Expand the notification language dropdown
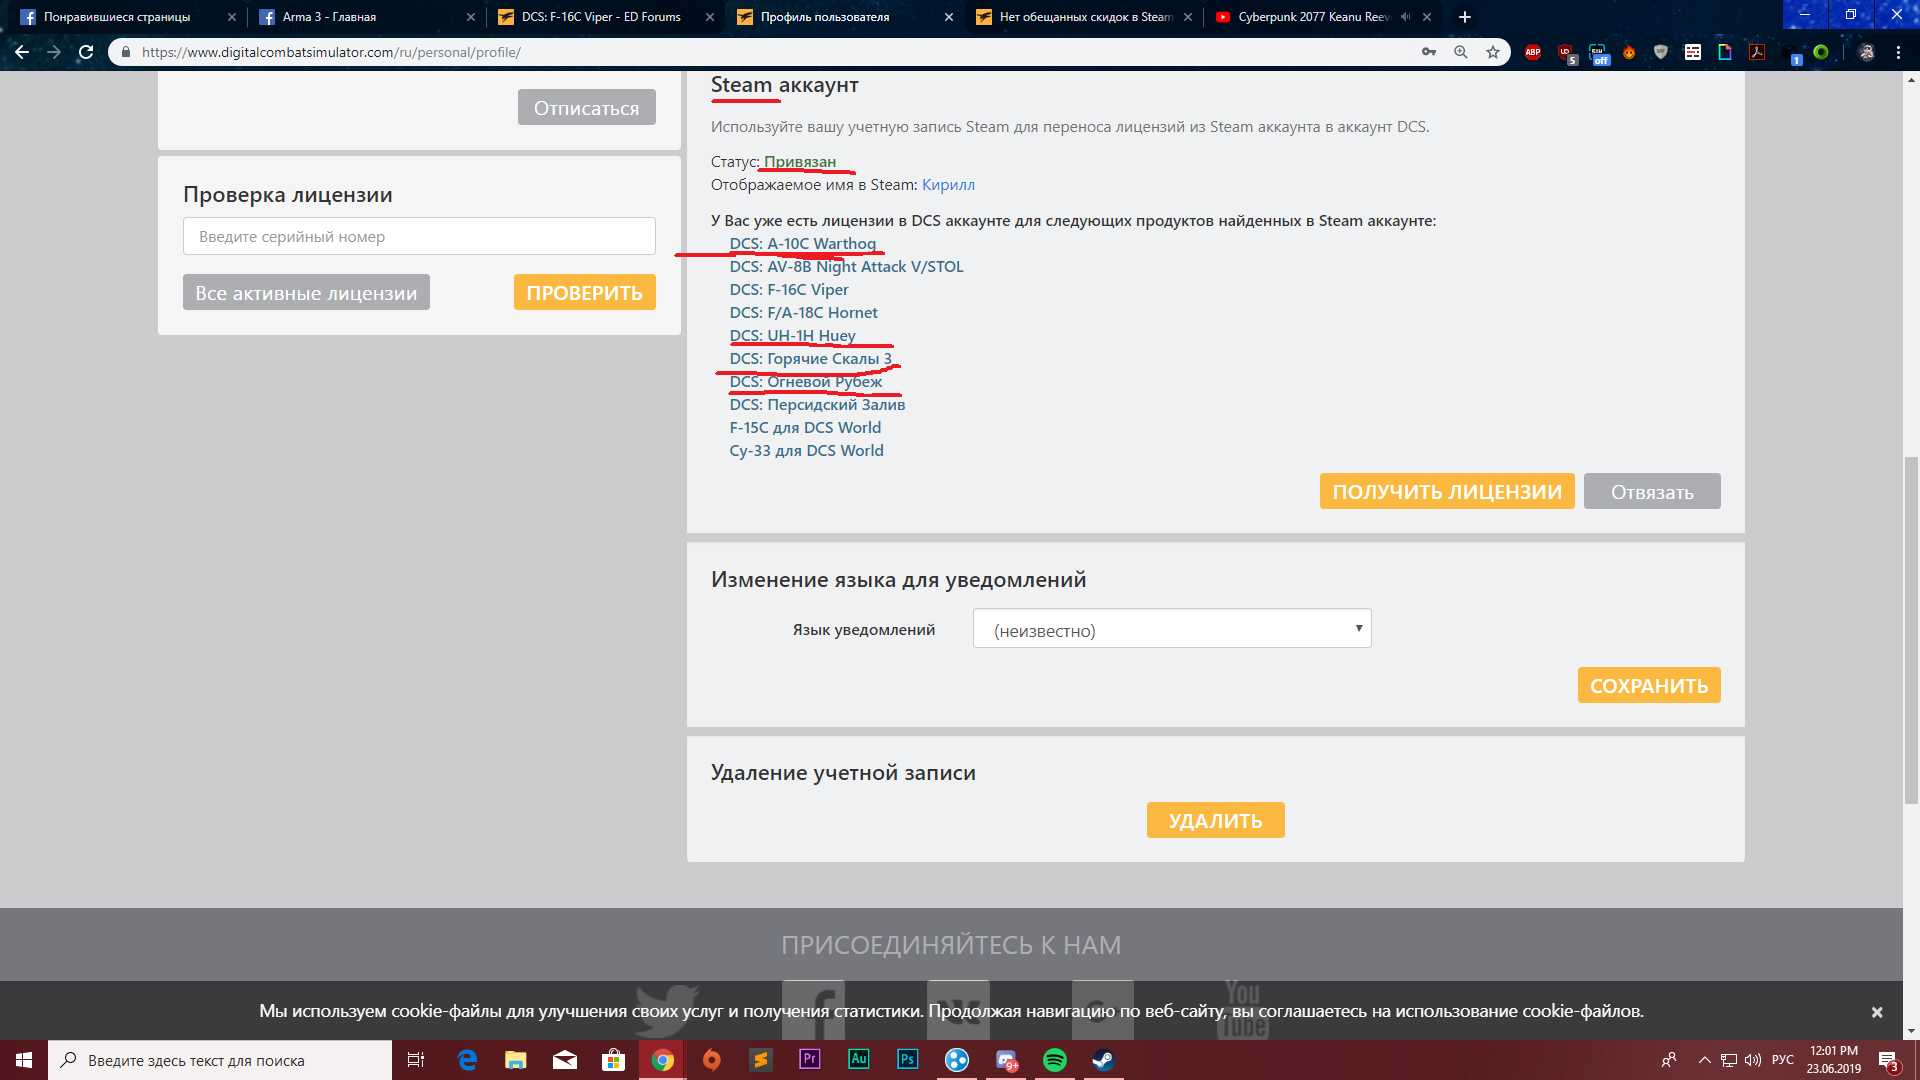 [x=1172, y=629]
